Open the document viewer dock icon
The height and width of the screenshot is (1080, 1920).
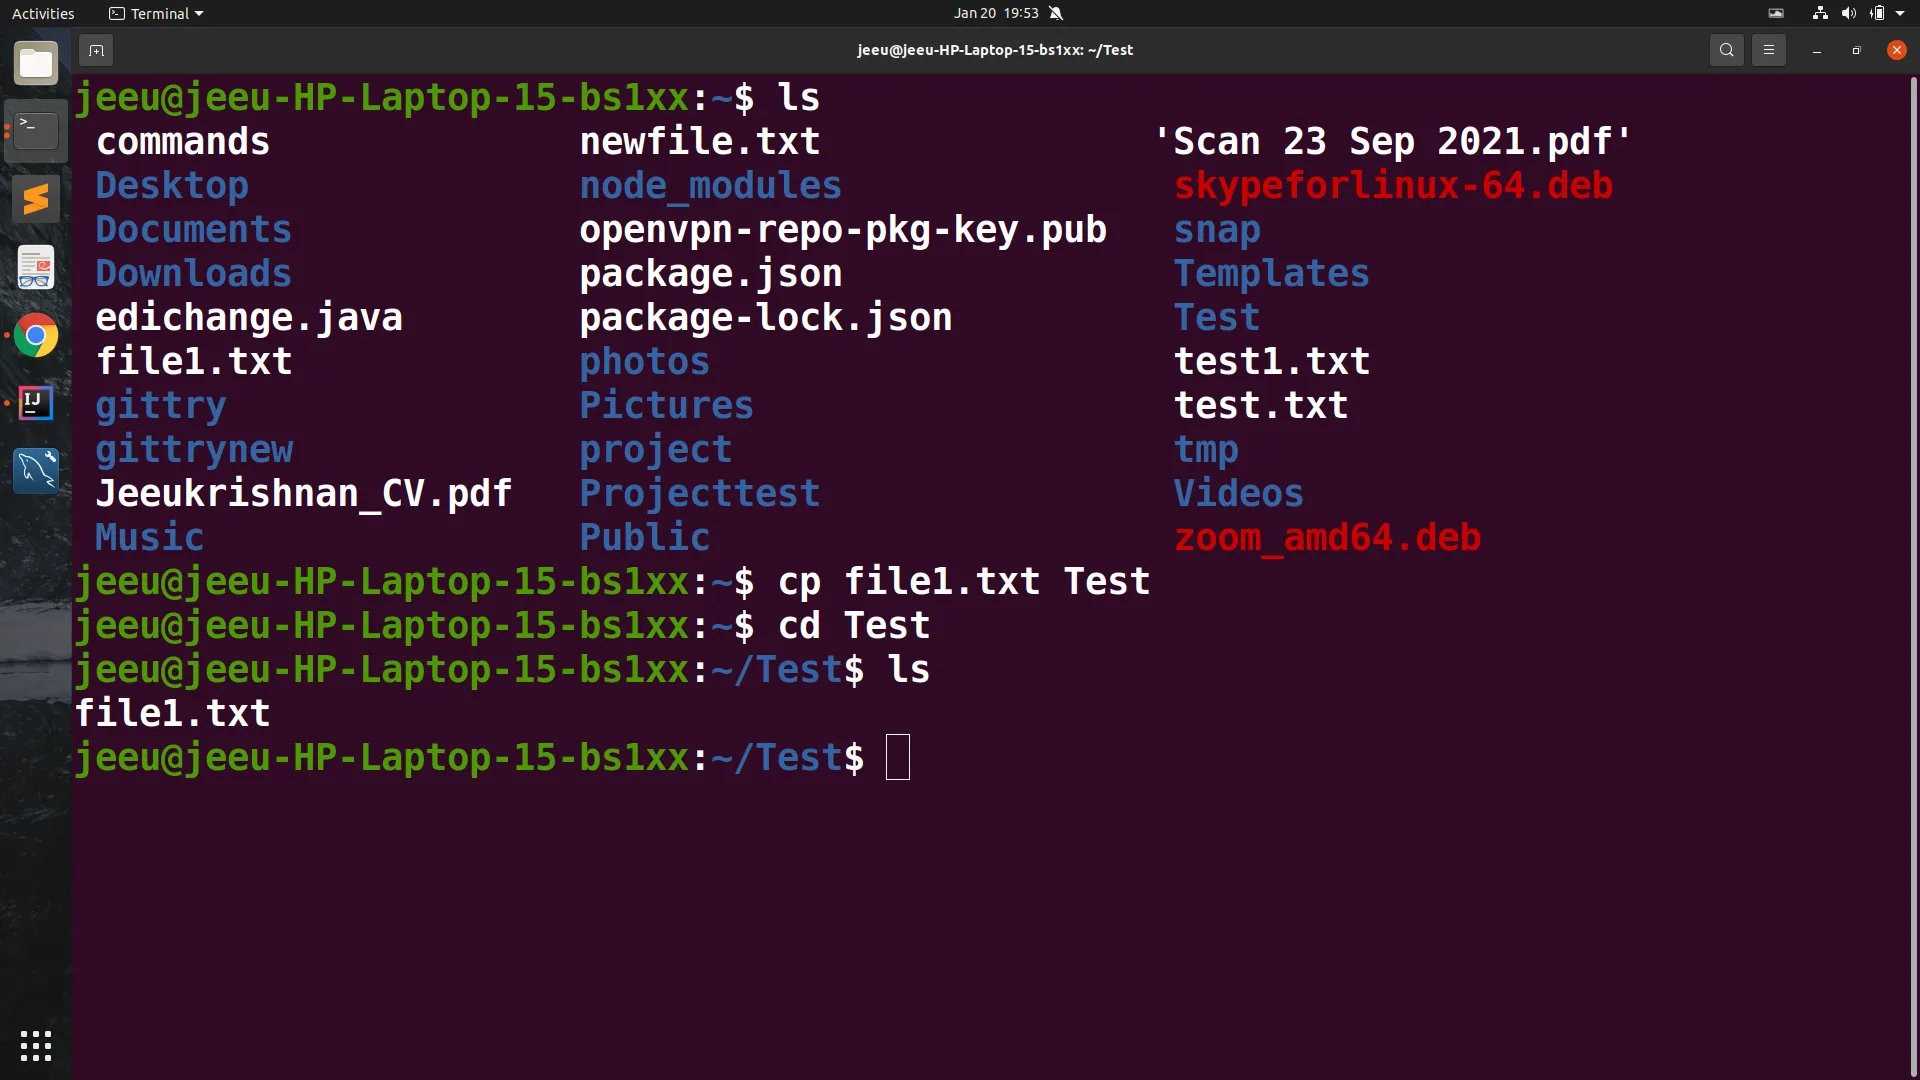(x=36, y=267)
